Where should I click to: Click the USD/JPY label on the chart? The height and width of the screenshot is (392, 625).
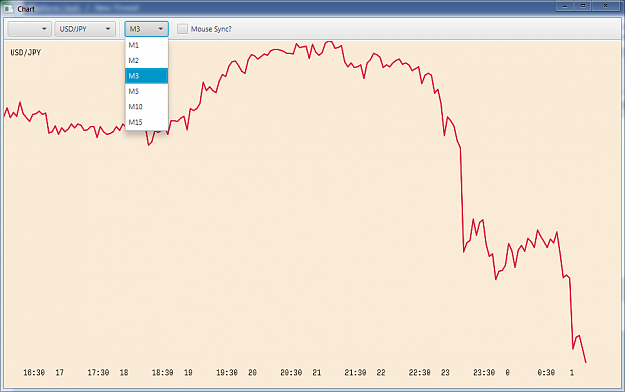coord(26,52)
